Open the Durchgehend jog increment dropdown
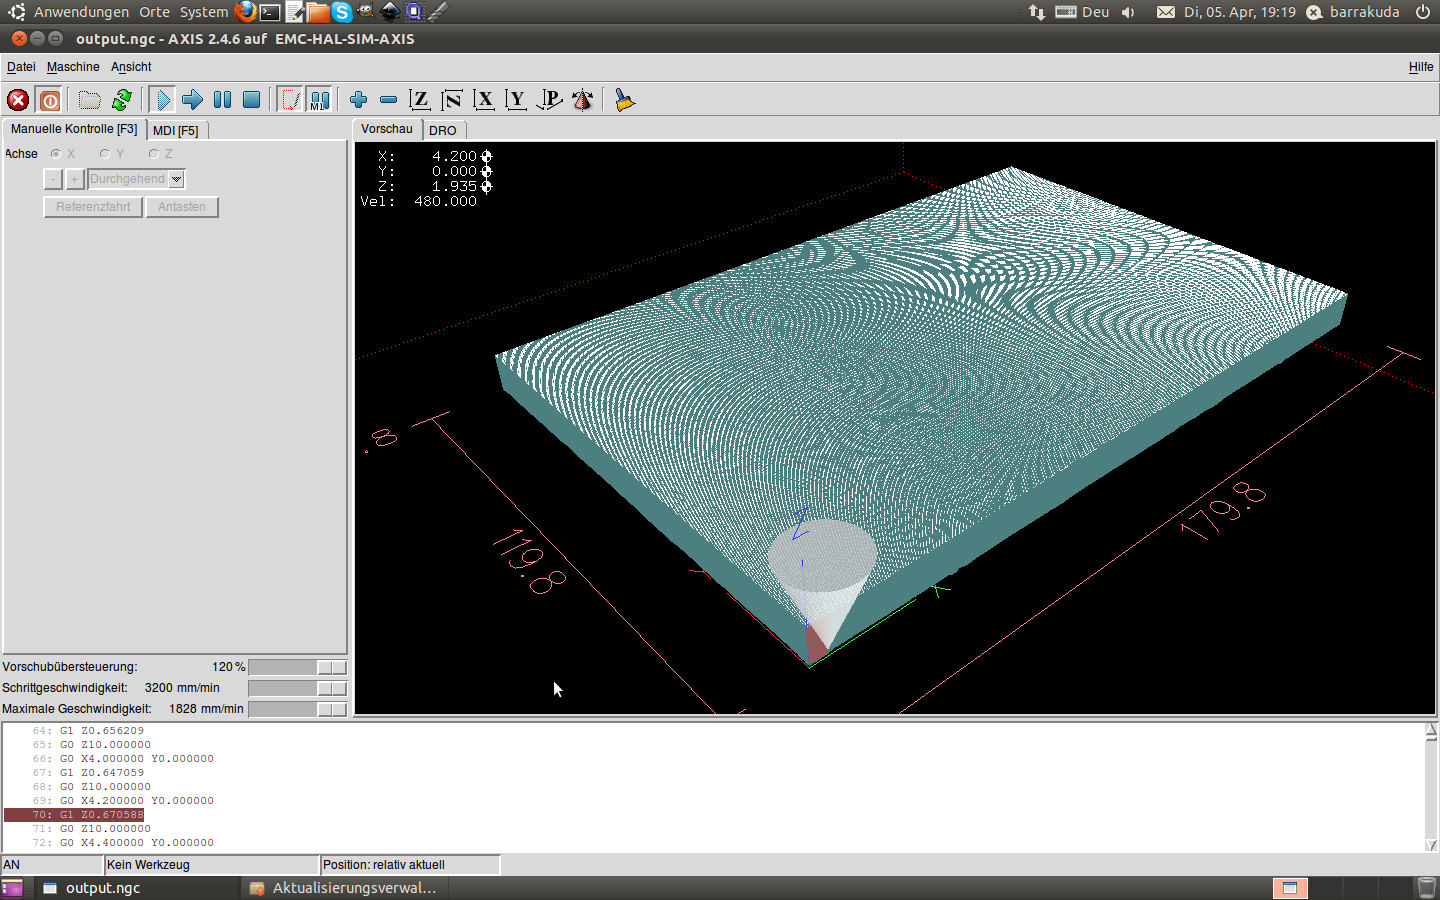The height and width of the screenshot is (900, 1440). [x=177, y=179]
